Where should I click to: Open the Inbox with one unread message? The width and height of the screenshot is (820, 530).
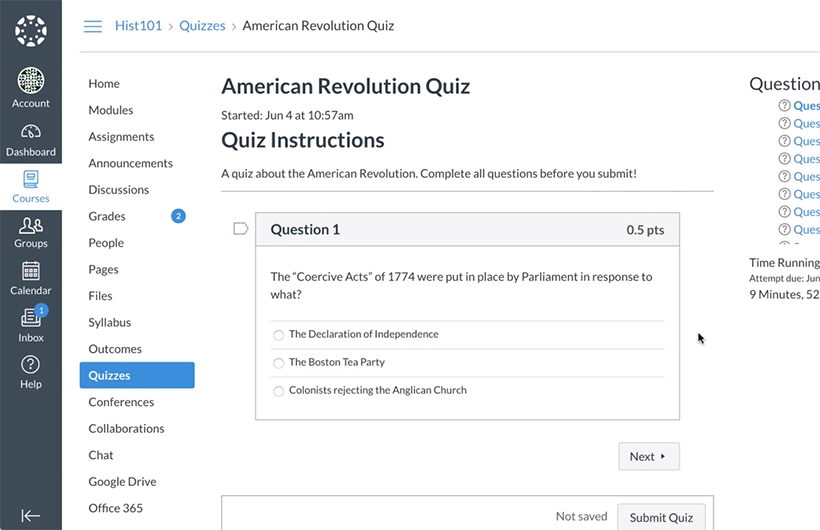coord(31,317)
